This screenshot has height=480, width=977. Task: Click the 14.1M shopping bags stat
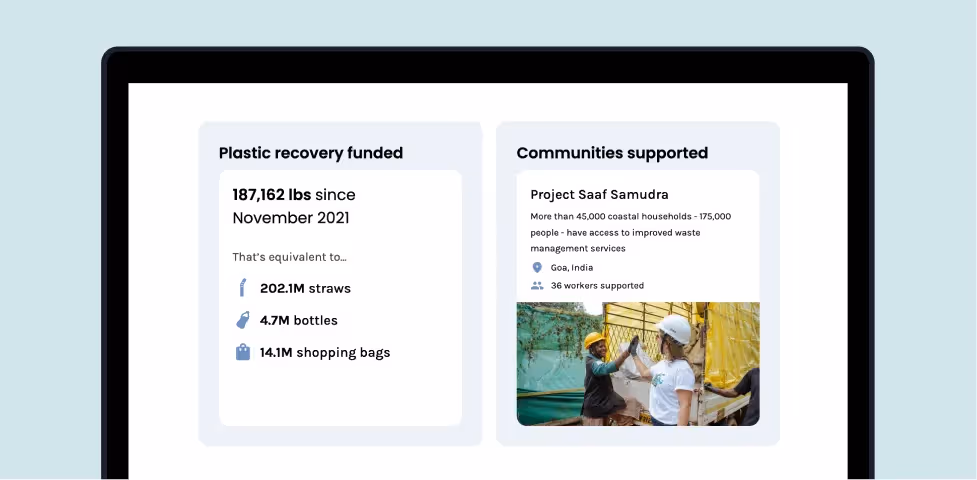pyautogui.click(x=325, y=353)
